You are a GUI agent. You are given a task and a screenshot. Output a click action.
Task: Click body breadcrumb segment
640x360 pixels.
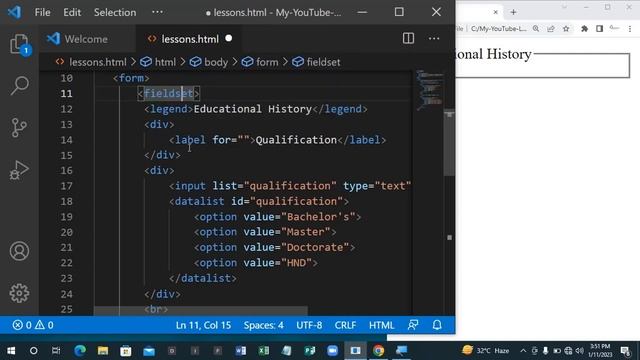(x=209, y=62)
